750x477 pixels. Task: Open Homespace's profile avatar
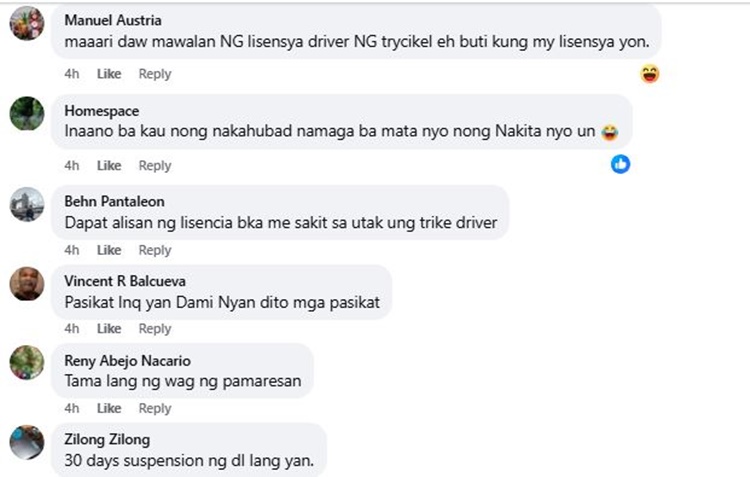[27, 113]
